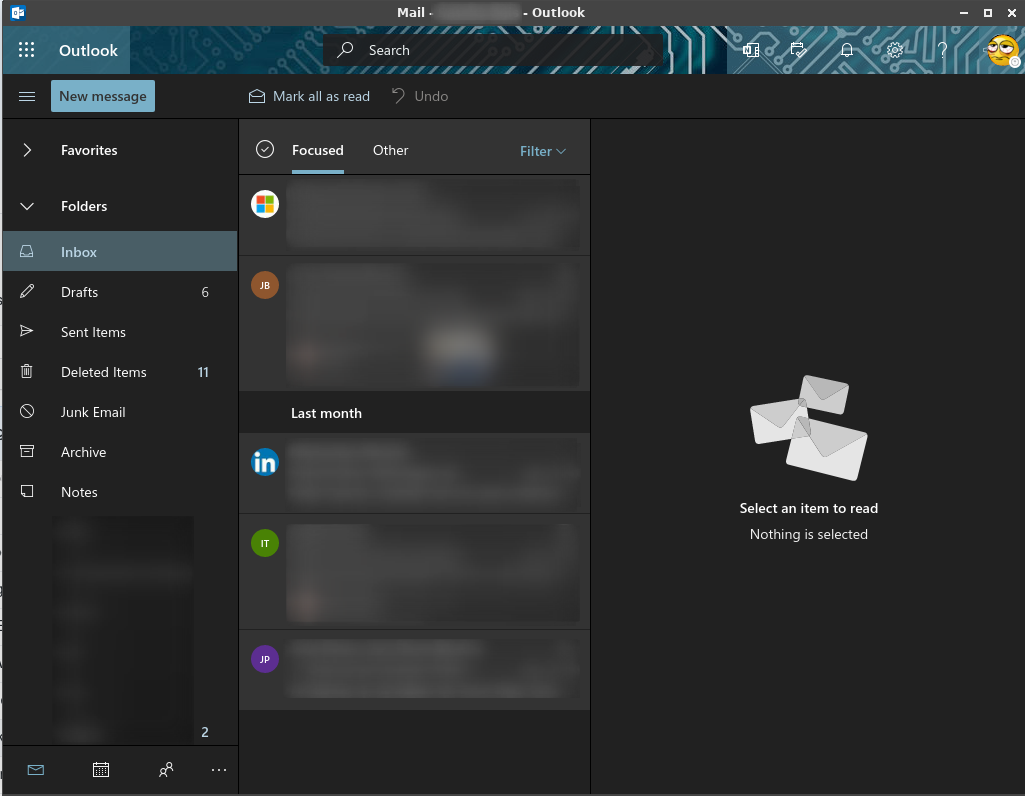The width and height of the screenshot is (1025, 796).
Task: Open the Help question mark
Action: (942, 50)
